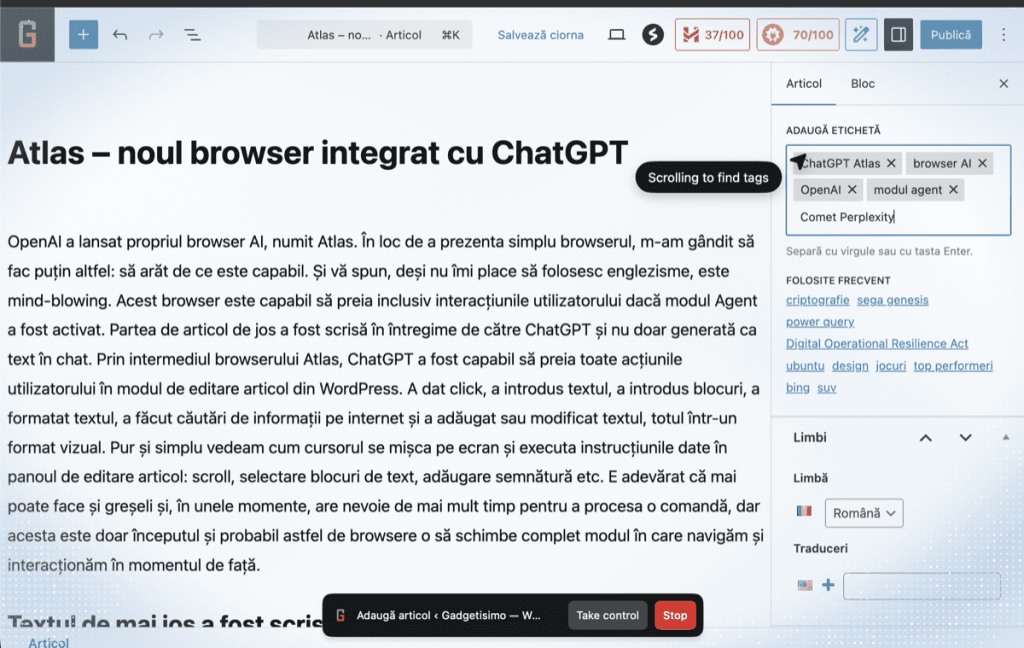Remove the ChatGPT Atlas tag
1024x648 pixels.
891,163
